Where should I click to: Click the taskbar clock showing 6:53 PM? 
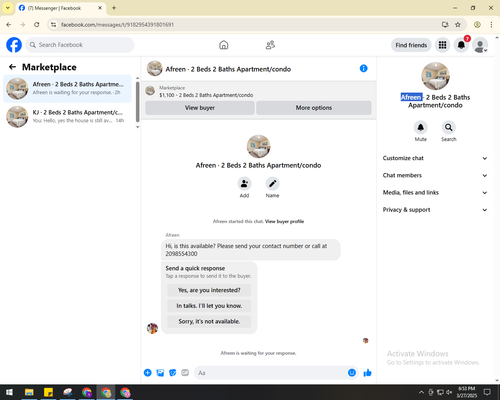point(466,392)
